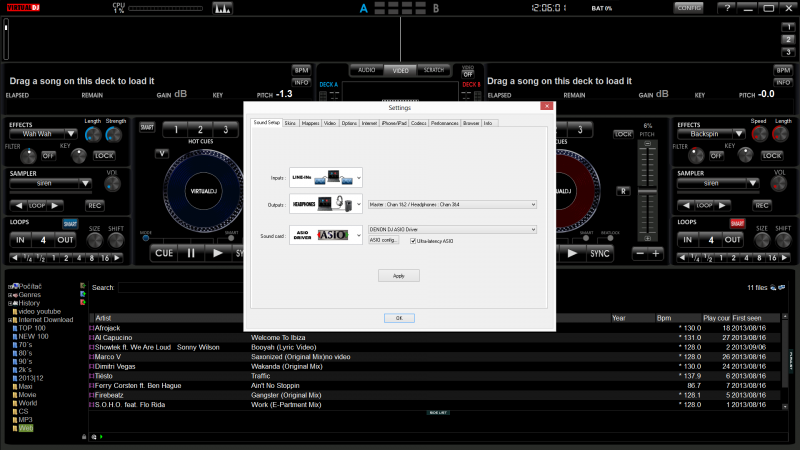Open the Master/Headphones channel output dropdown
The width and height of the screenshot is (800, 450).
click(x=452, y=204)
